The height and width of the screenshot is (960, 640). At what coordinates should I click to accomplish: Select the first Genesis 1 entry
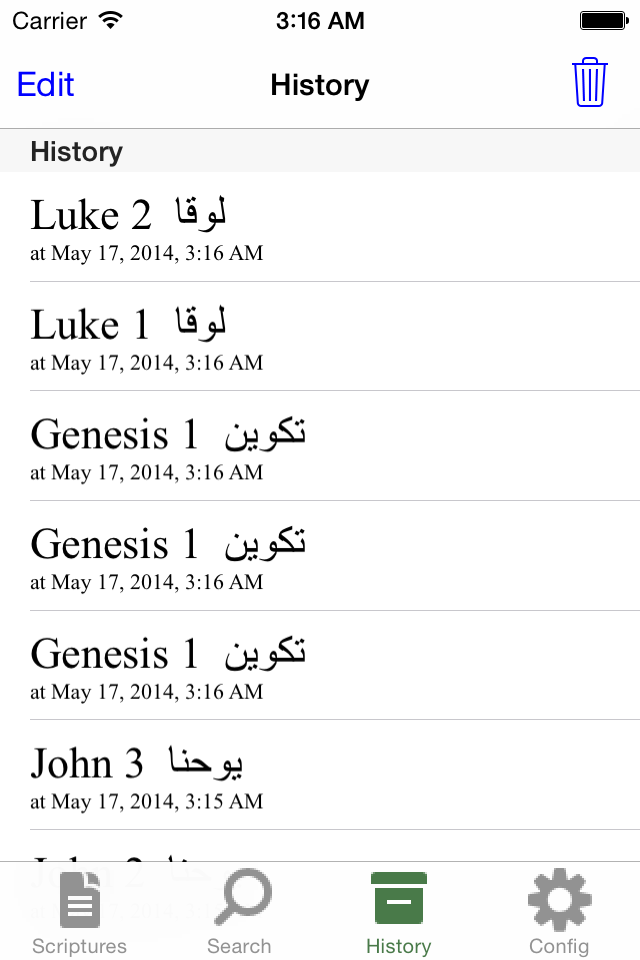click(320, 446)
